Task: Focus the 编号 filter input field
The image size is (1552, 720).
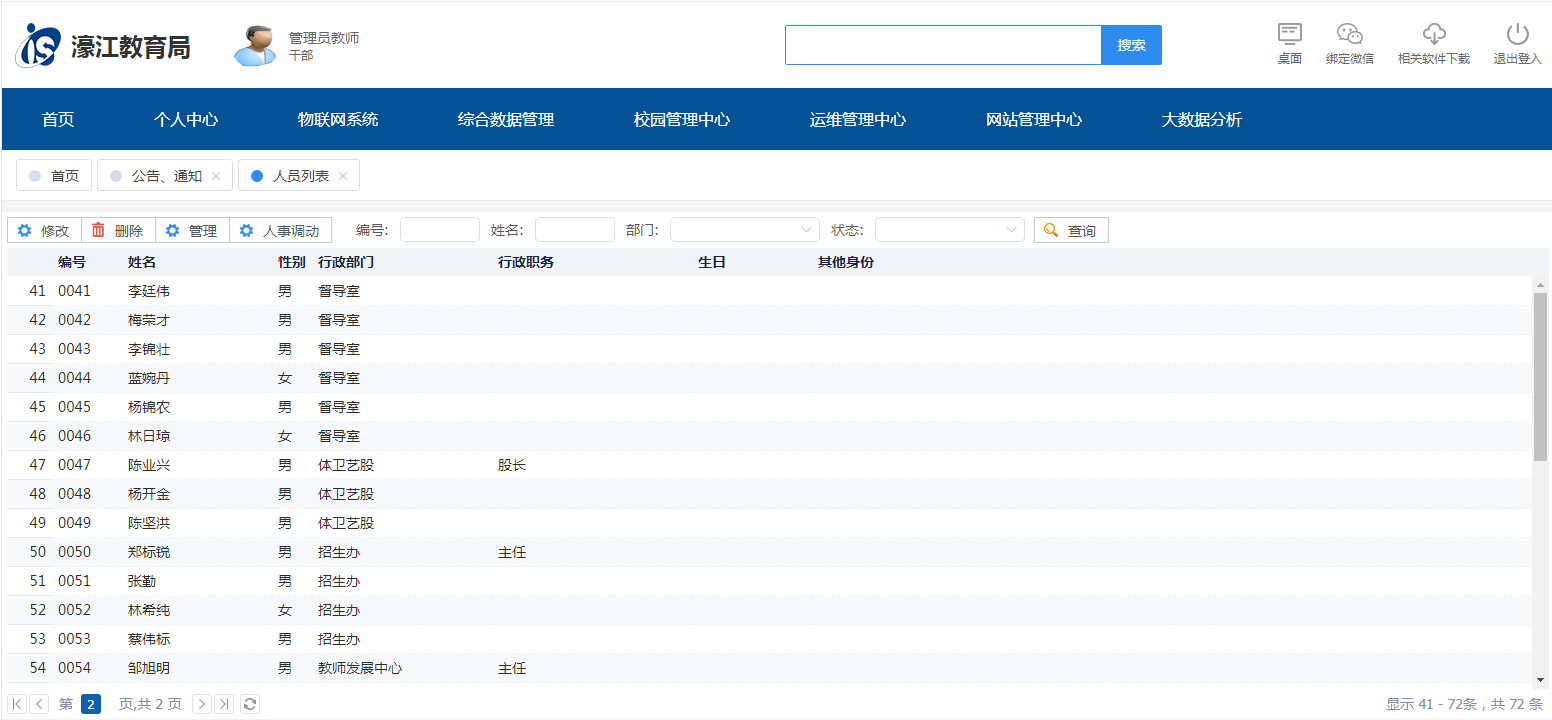Action: (x=440, y=230)
